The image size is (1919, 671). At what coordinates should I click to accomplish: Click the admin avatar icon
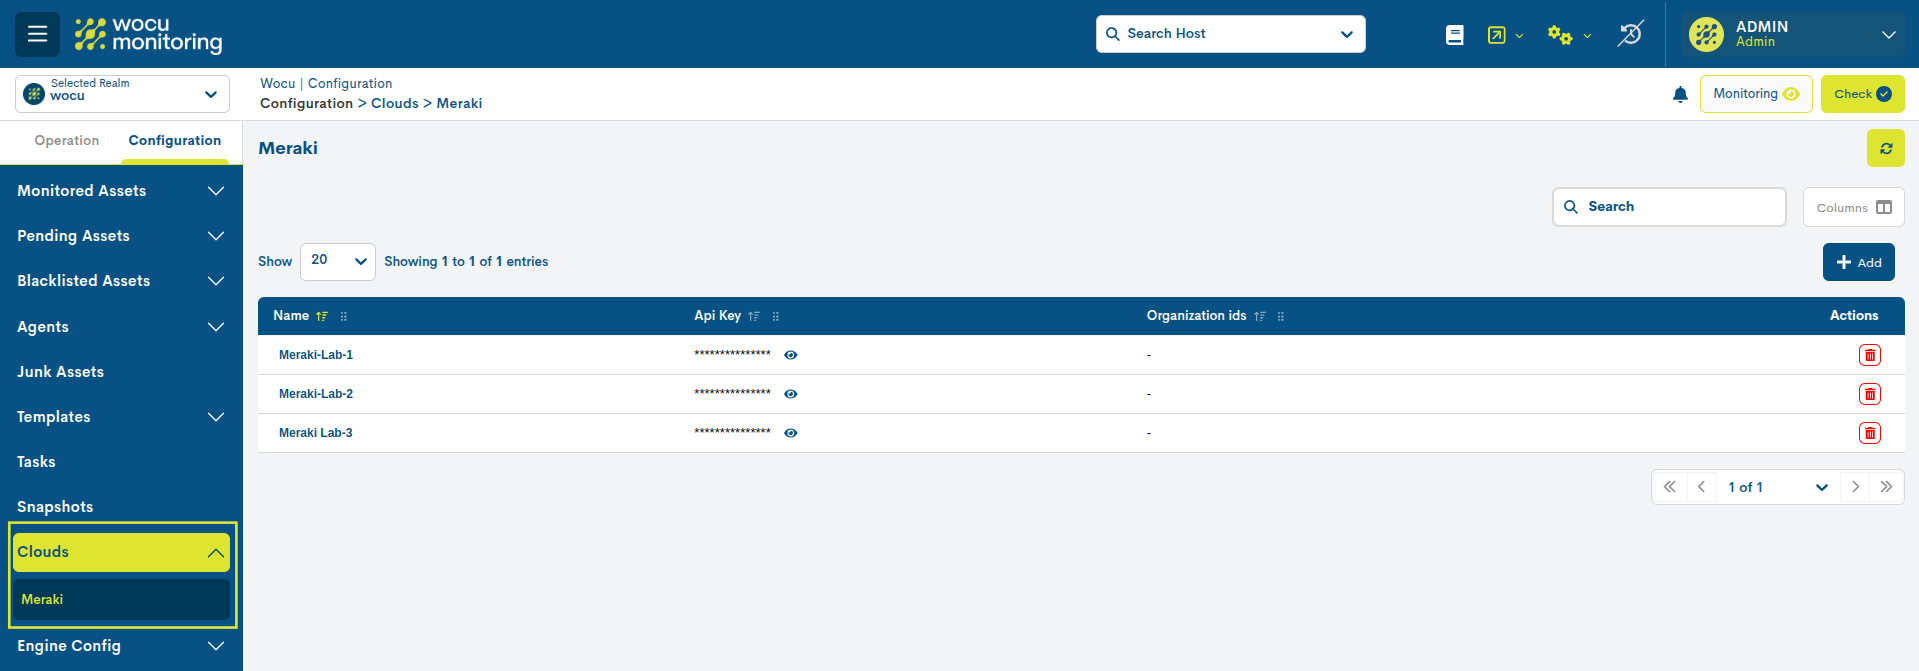(1706, 34)
